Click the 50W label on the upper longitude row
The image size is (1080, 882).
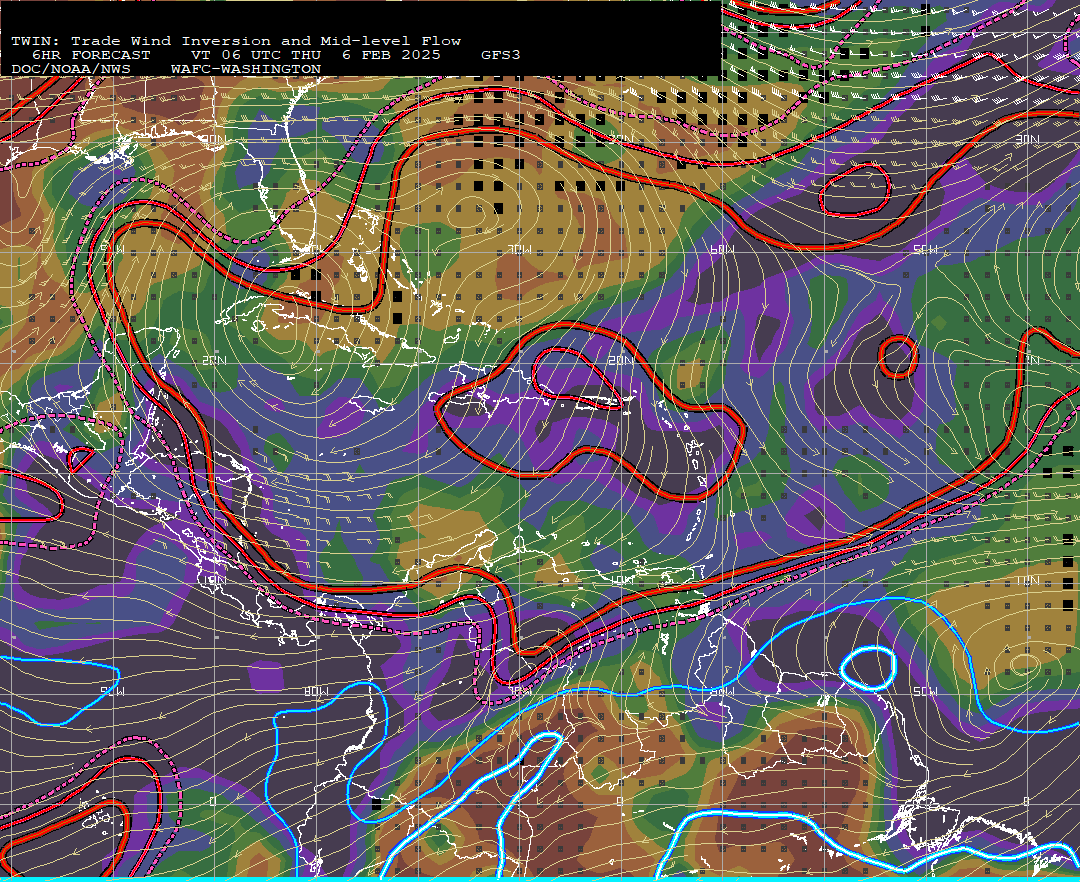[926, 249]
